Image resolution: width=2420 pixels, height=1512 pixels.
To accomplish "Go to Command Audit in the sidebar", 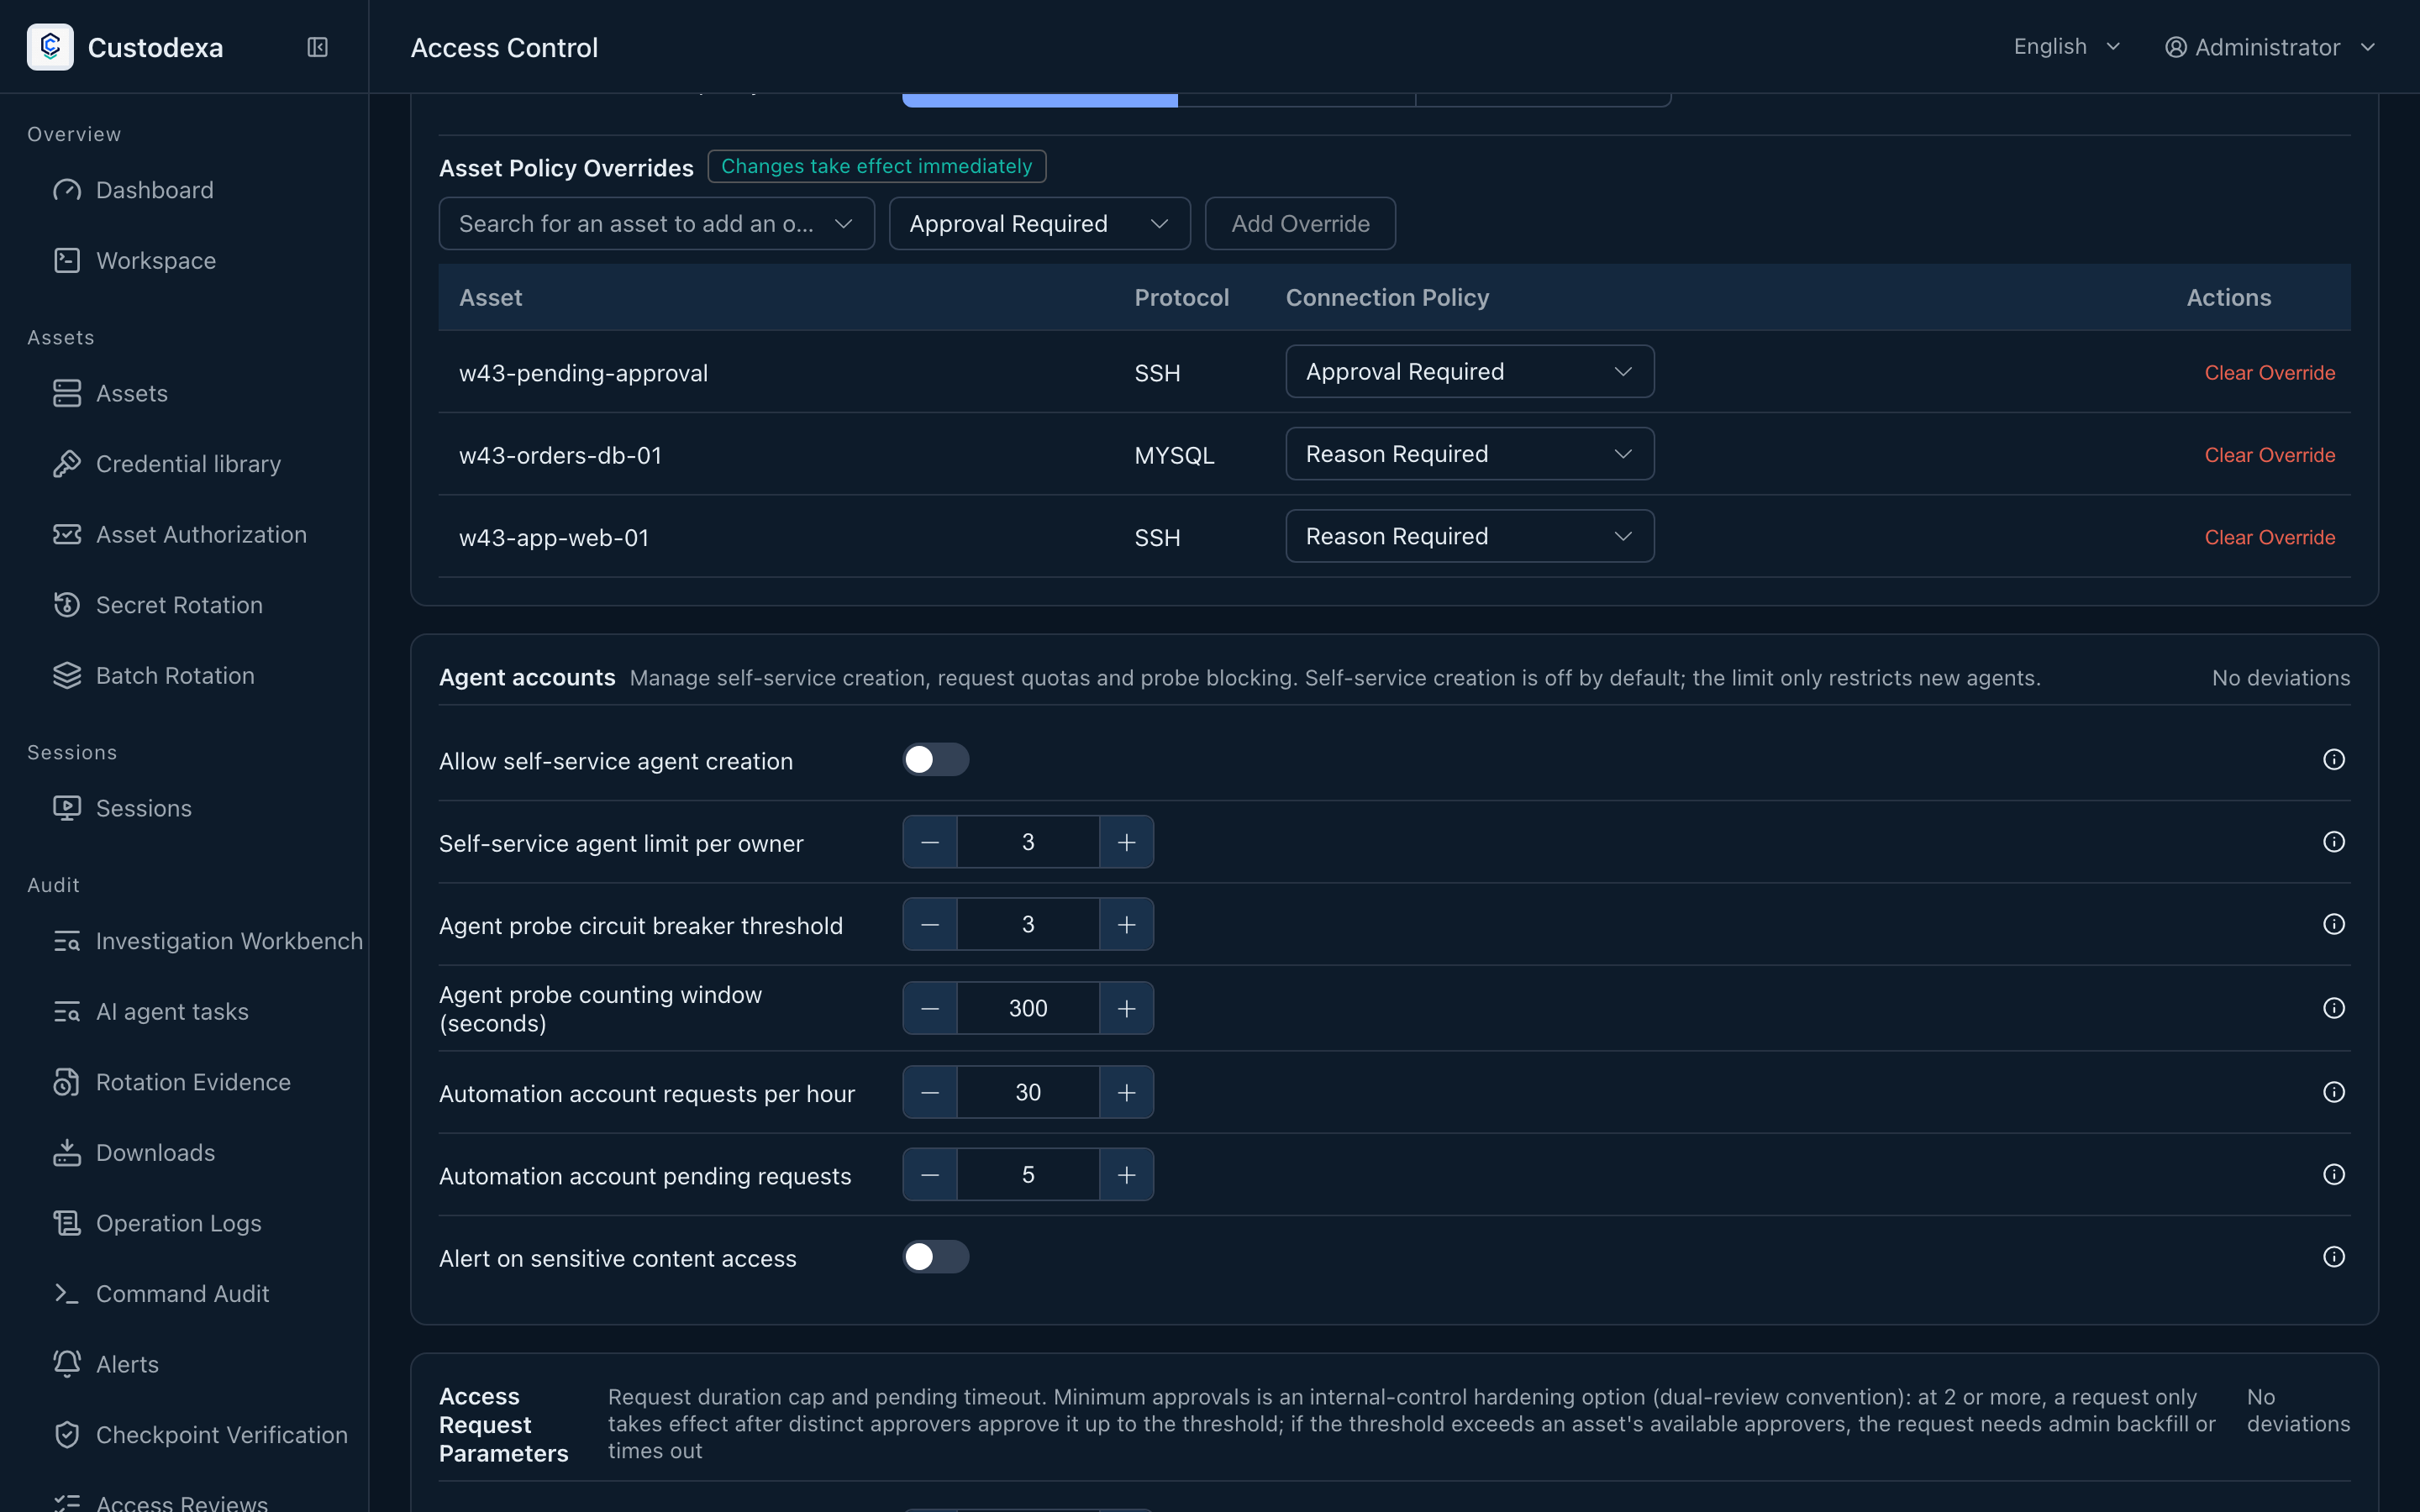I will pos(184,1294).
